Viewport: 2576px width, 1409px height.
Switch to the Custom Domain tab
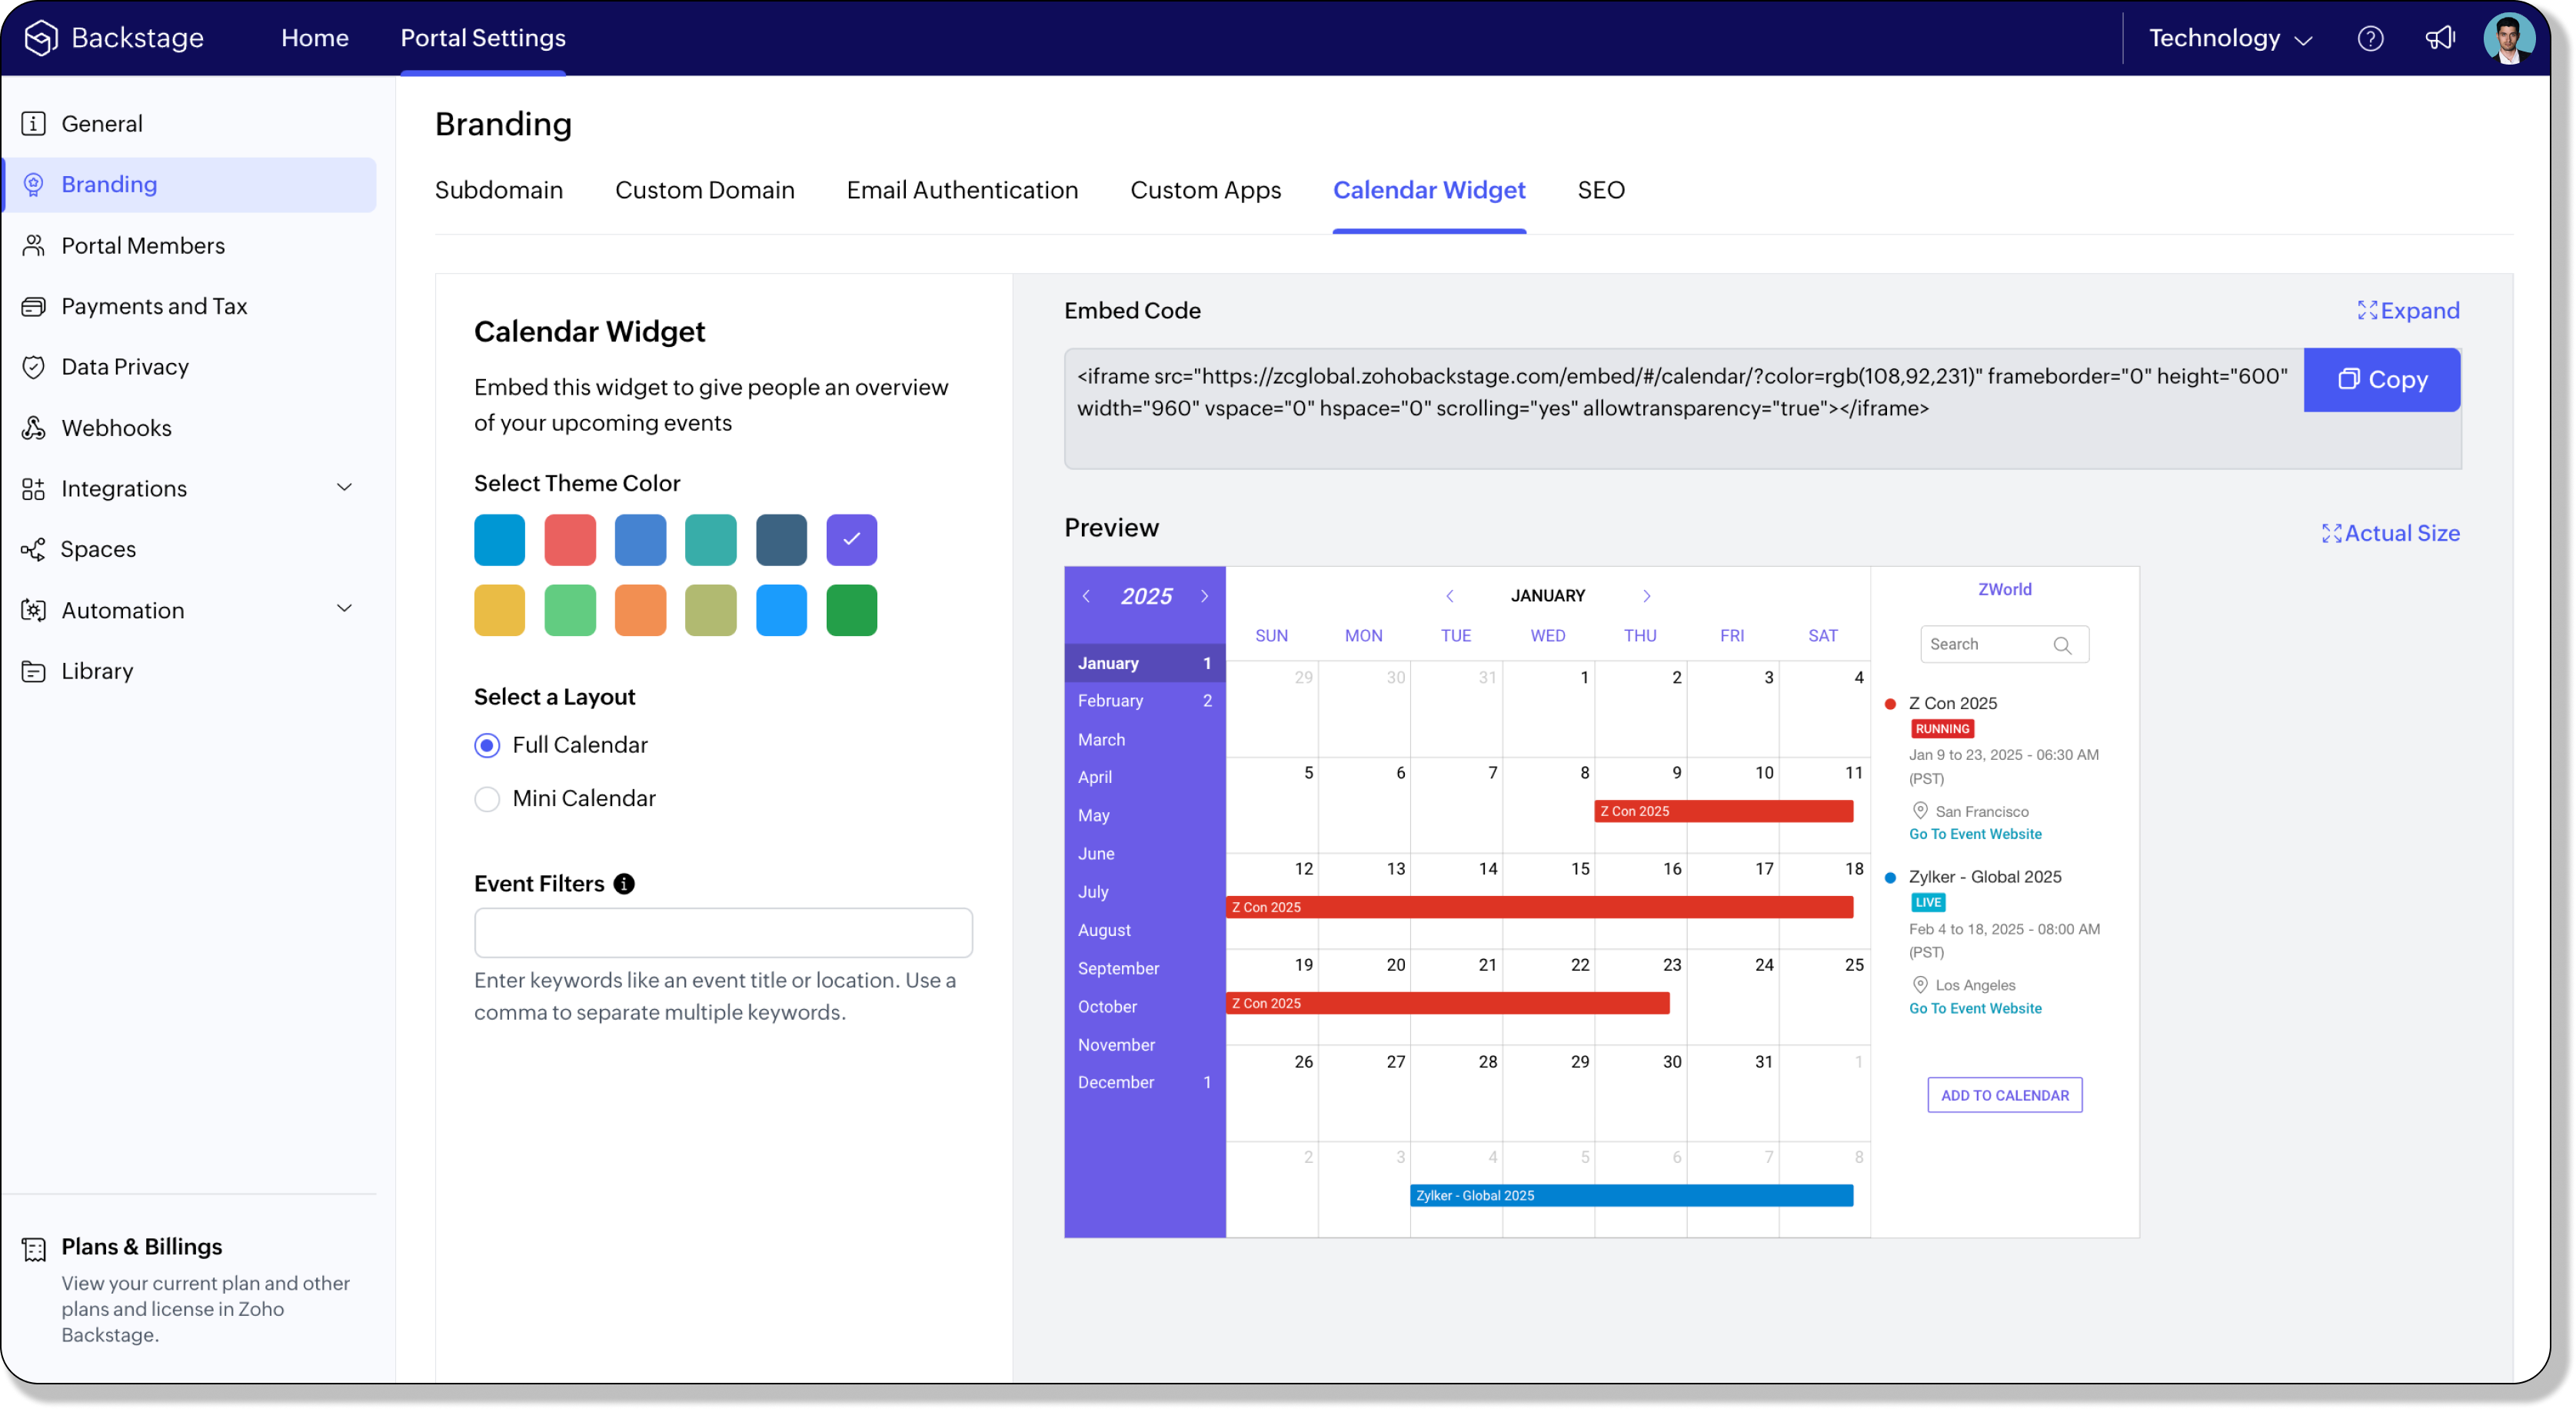(704, 190)
